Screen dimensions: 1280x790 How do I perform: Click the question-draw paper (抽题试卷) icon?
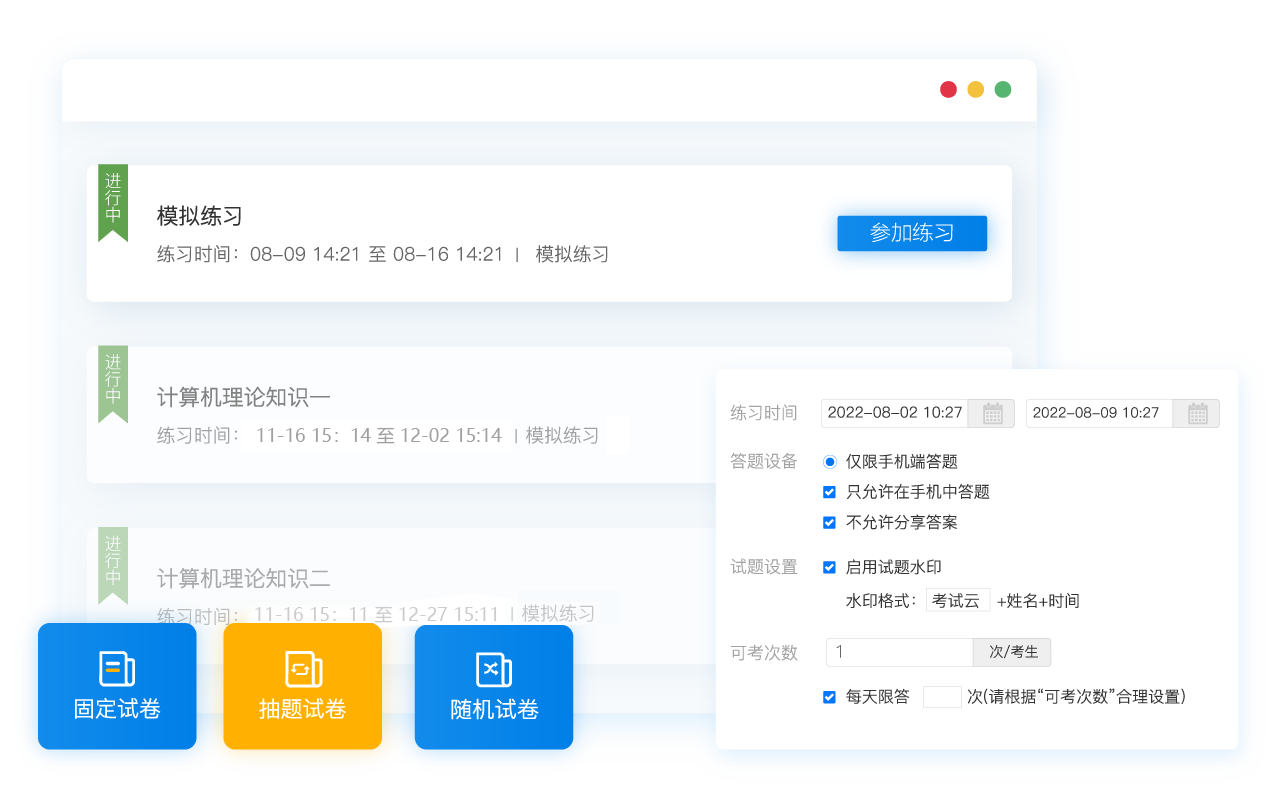pos(302,669)
